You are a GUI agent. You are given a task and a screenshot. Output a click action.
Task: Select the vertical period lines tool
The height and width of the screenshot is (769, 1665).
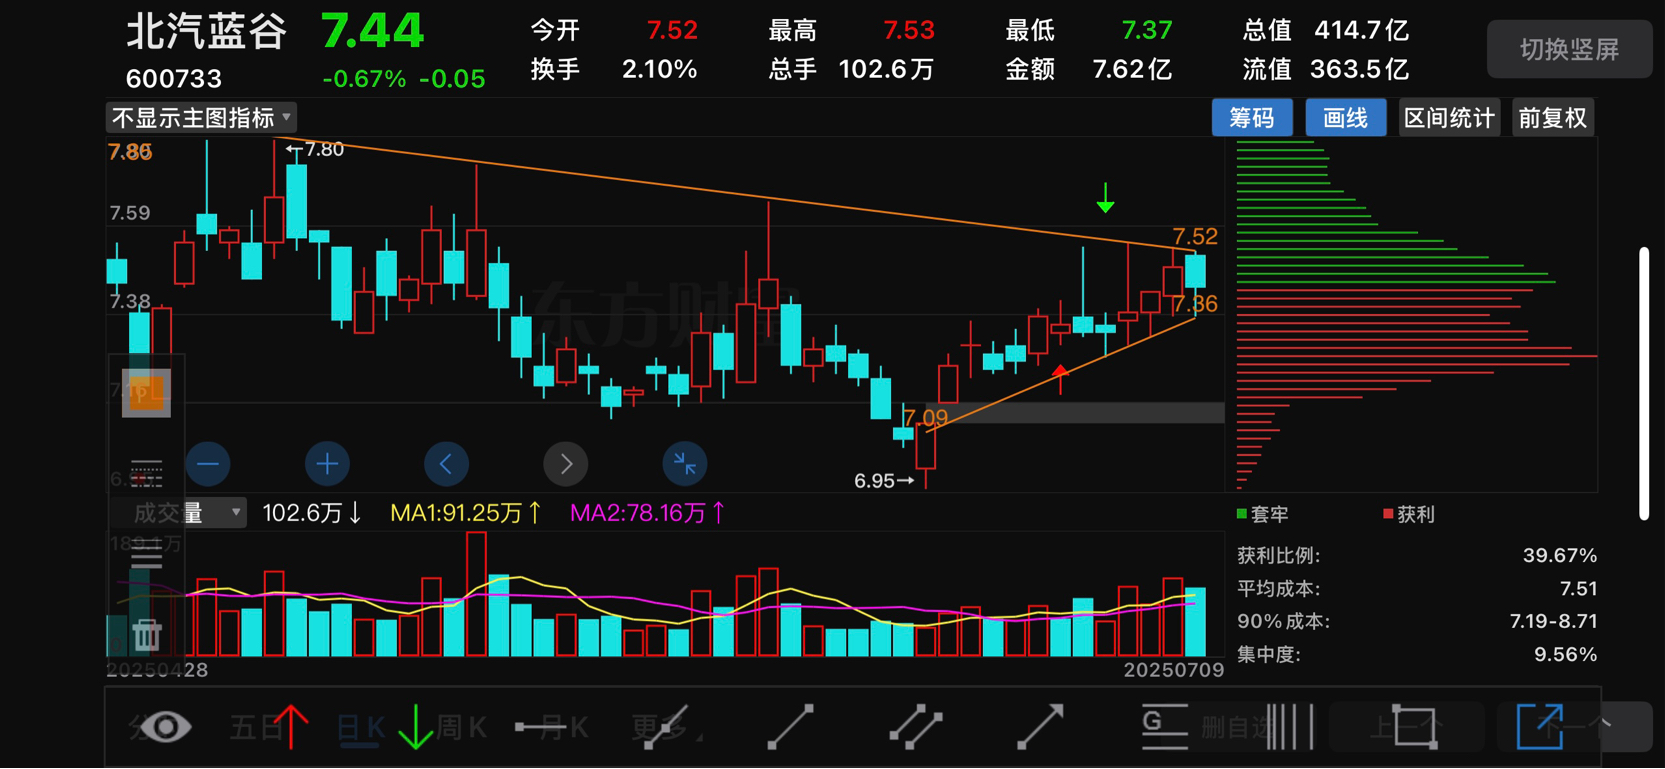coord(1290,726)
